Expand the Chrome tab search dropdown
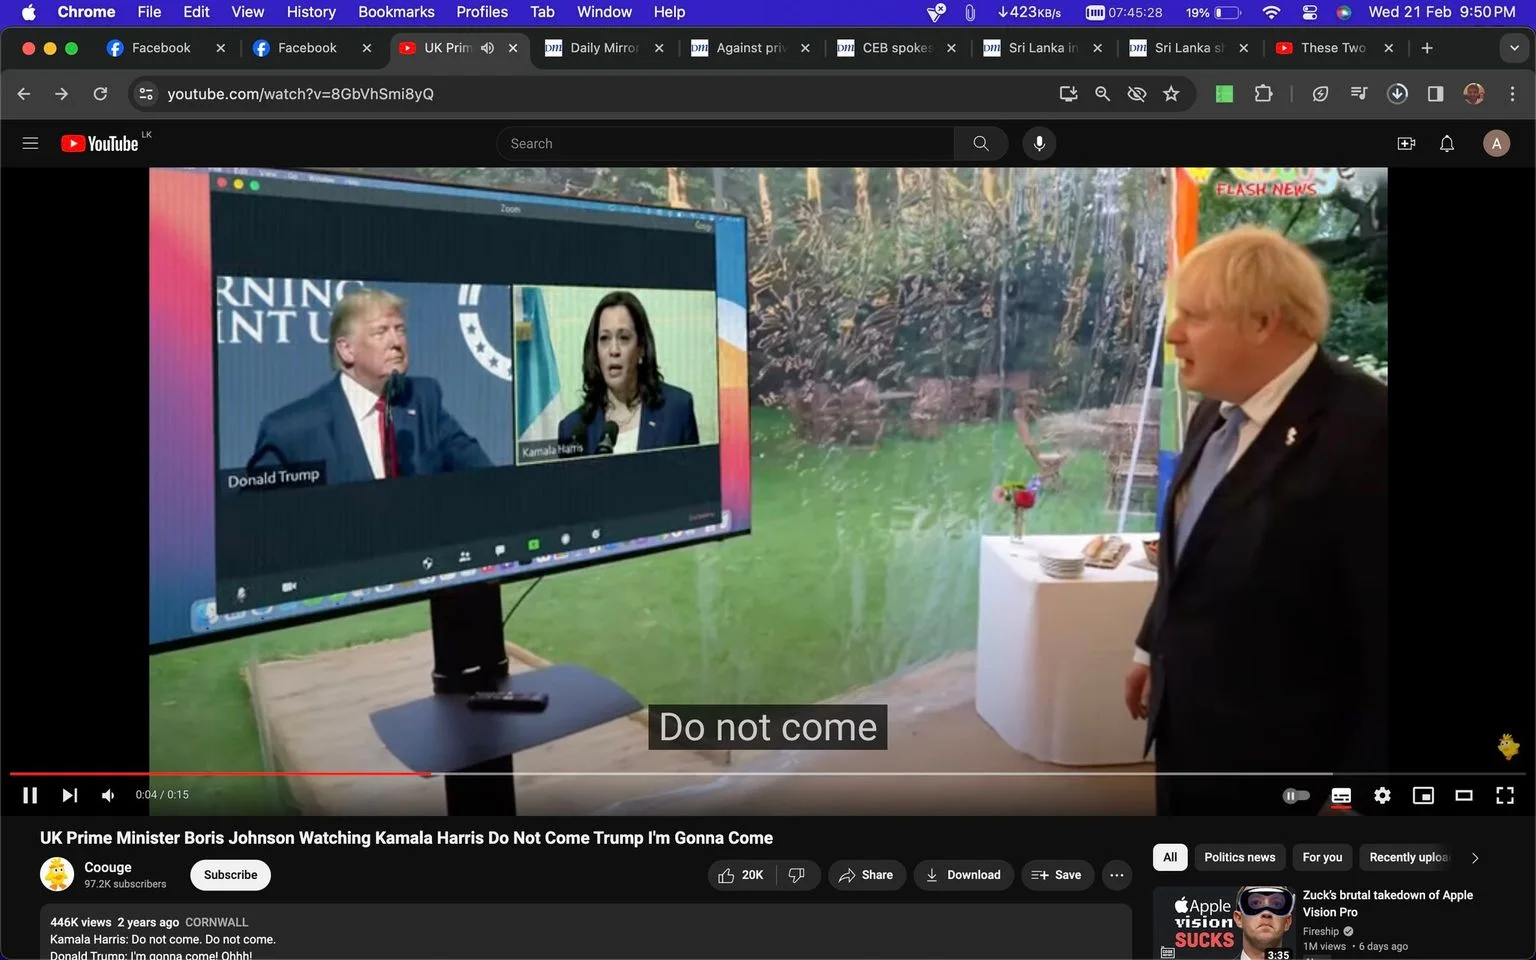This screenshot has height=960, width=1536. 1513,47
